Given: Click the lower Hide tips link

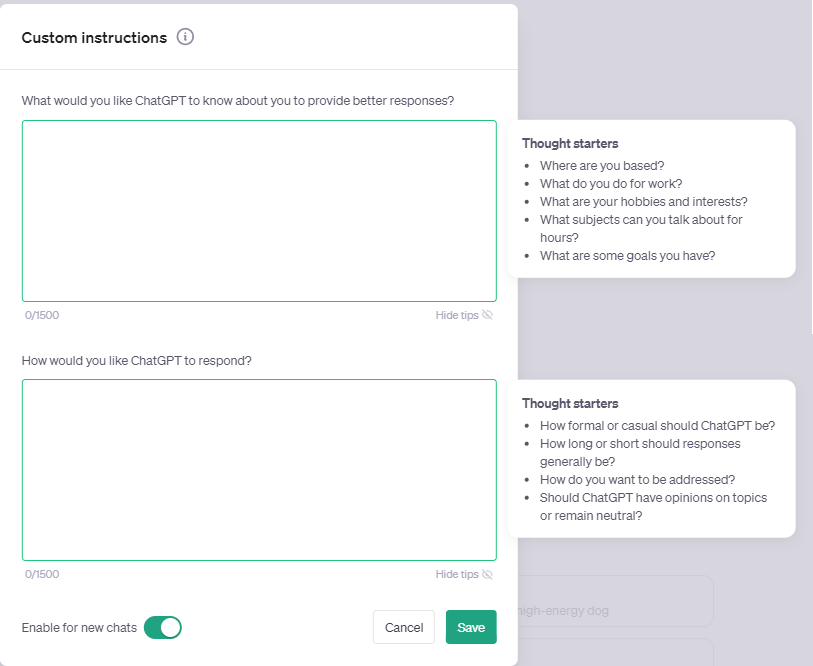Looking at the screenshot, I should click(x=457, y=574).
